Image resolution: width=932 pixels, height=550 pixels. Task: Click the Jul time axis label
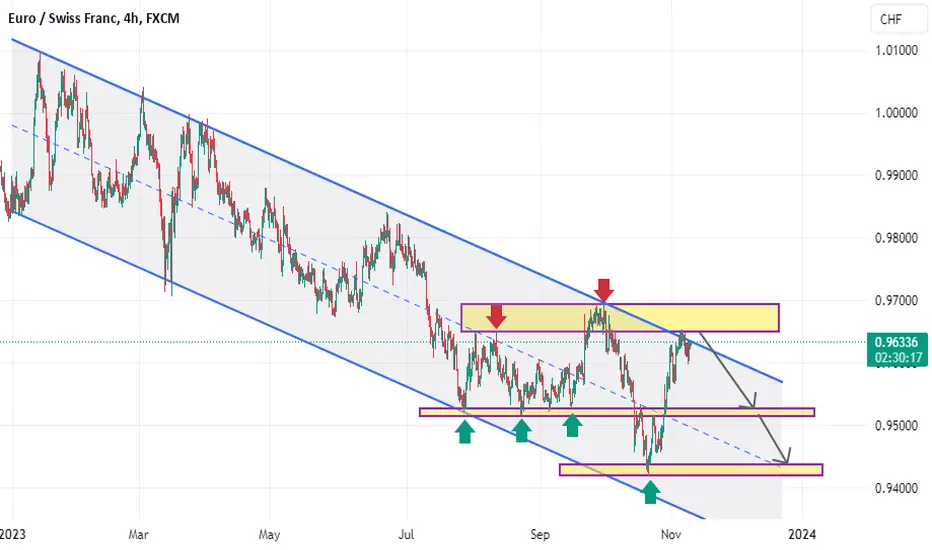click(407, 535)
